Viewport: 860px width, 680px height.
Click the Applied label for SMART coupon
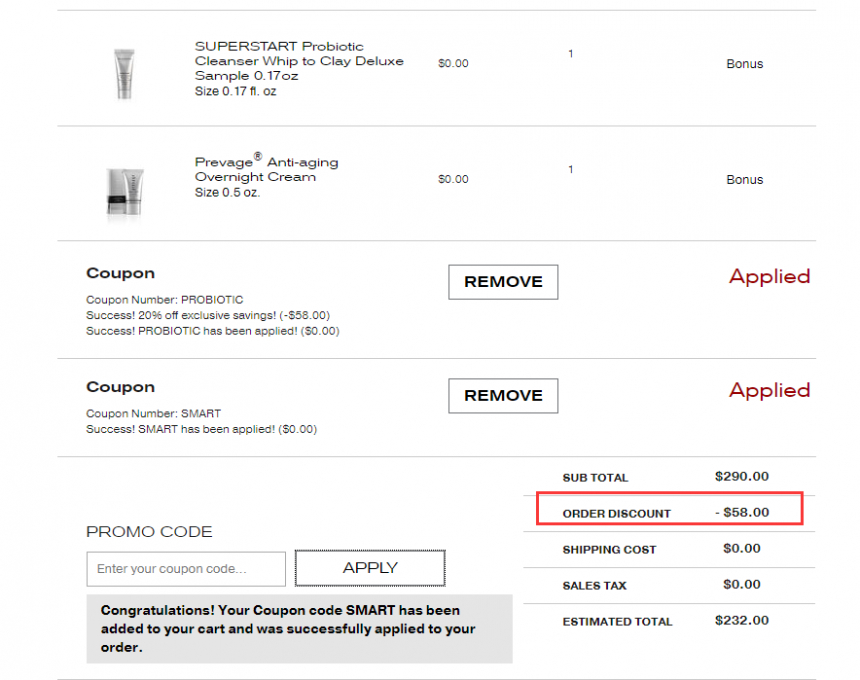(769, 390)
